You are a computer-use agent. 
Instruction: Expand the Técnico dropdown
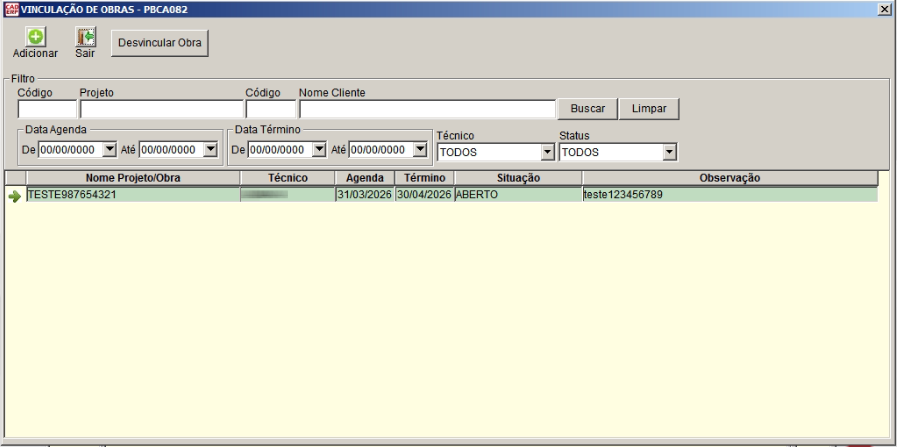tap(547, 152)
